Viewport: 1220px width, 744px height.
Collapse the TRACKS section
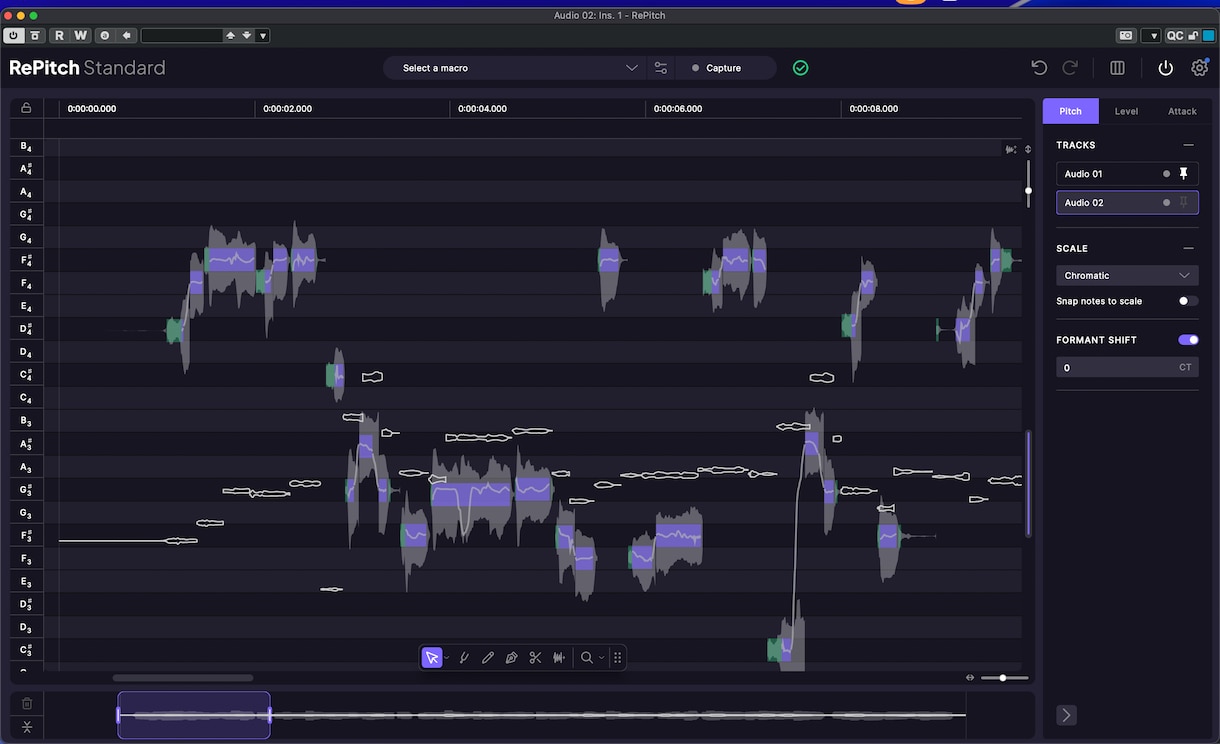pyautogui.click(x=1188, y=145)
